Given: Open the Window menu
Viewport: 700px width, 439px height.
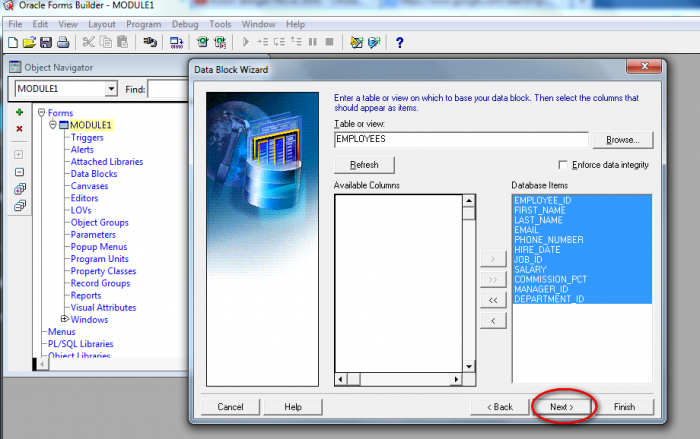Looking at the screenshot, I should pos(258,24).
